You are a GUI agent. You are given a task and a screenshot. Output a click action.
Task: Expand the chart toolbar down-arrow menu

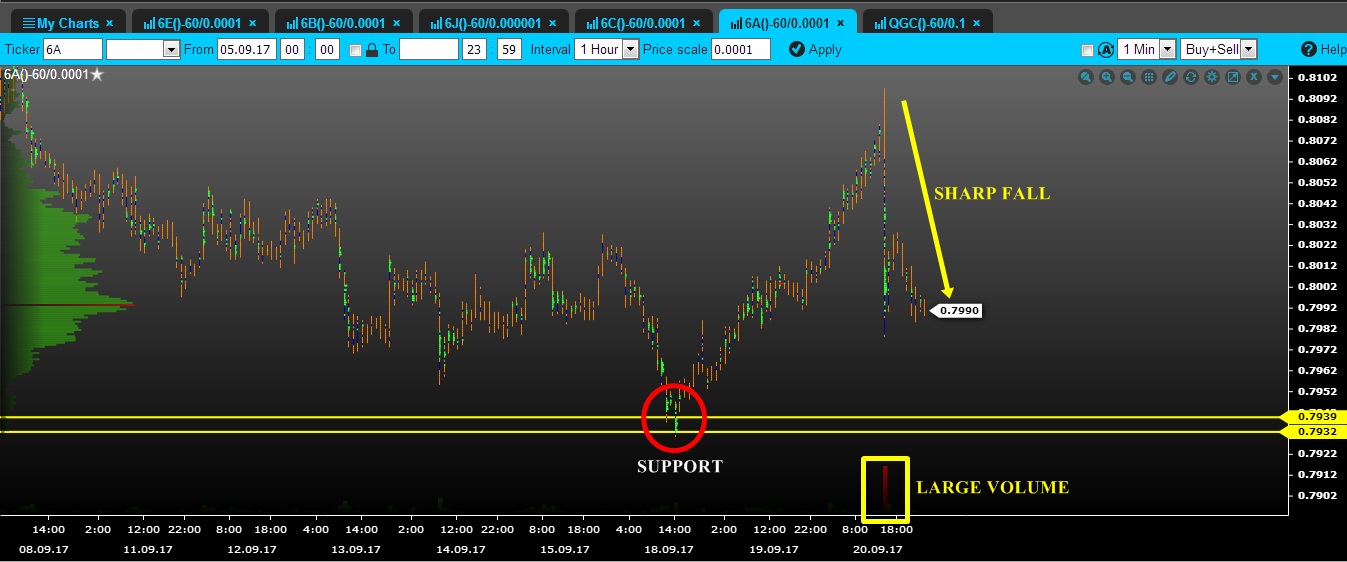1275,77
